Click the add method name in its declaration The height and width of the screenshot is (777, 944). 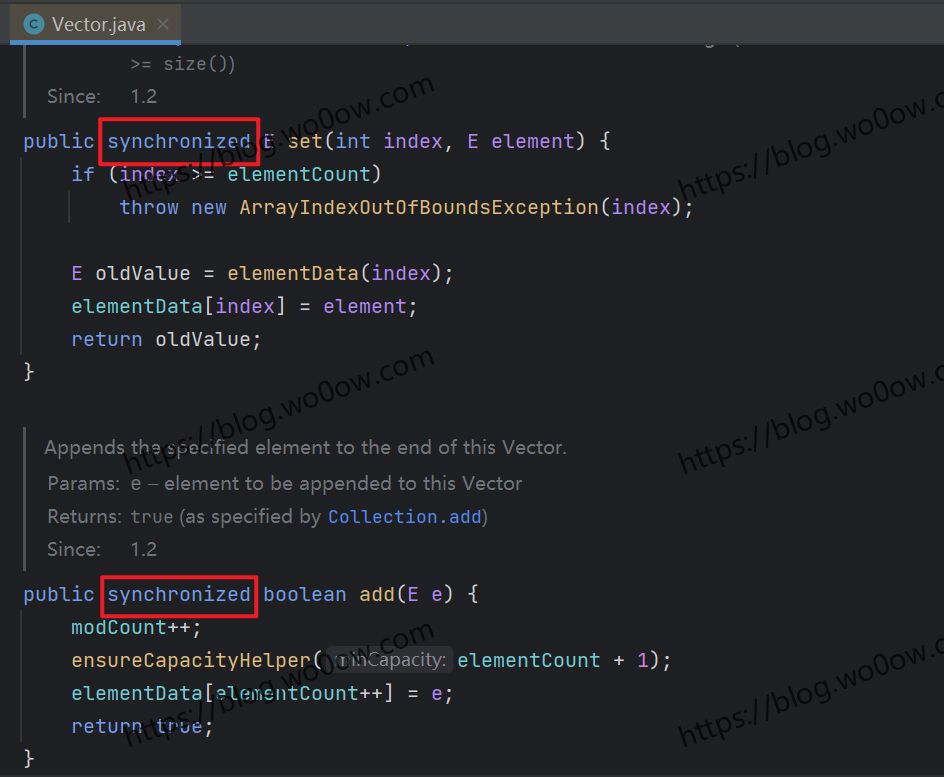(376, 594)
